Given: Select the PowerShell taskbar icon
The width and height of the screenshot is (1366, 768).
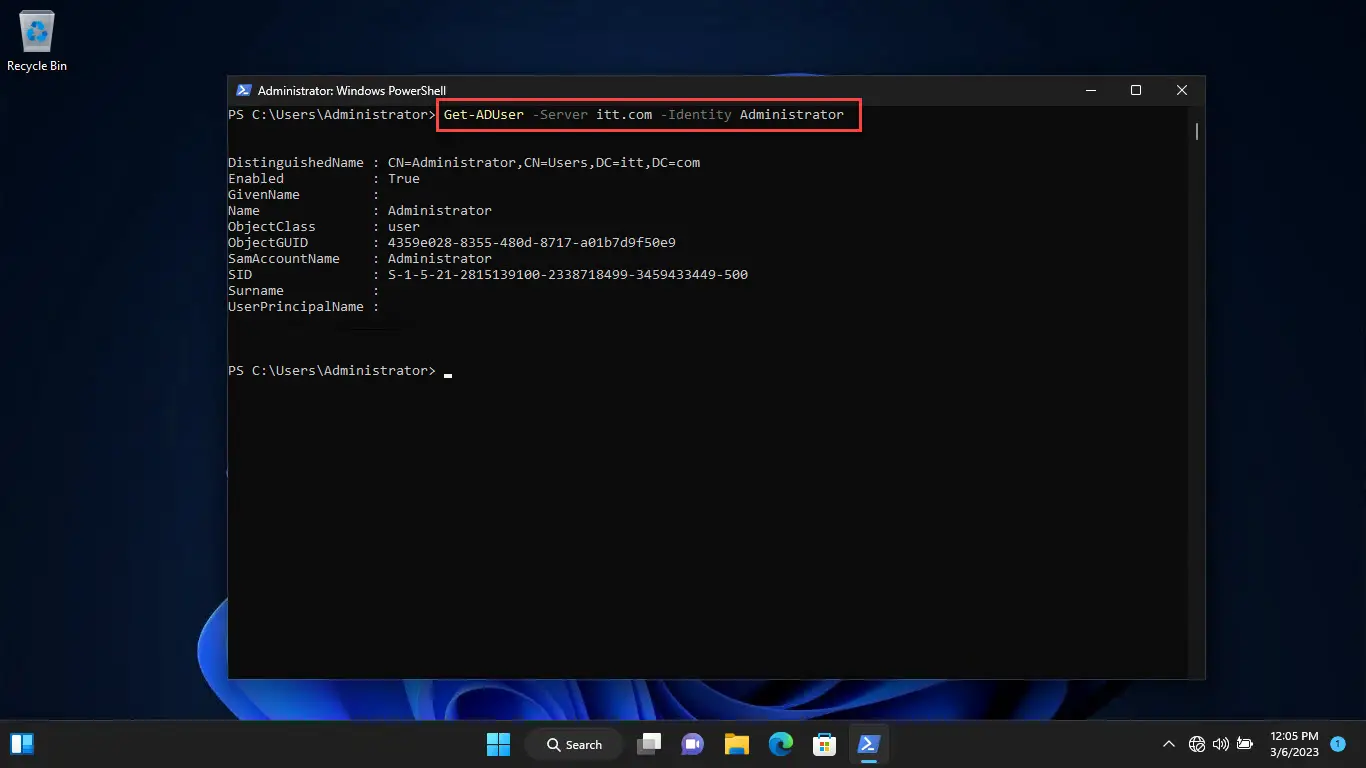Looking at the screenshot, I should tap(868, 744).
